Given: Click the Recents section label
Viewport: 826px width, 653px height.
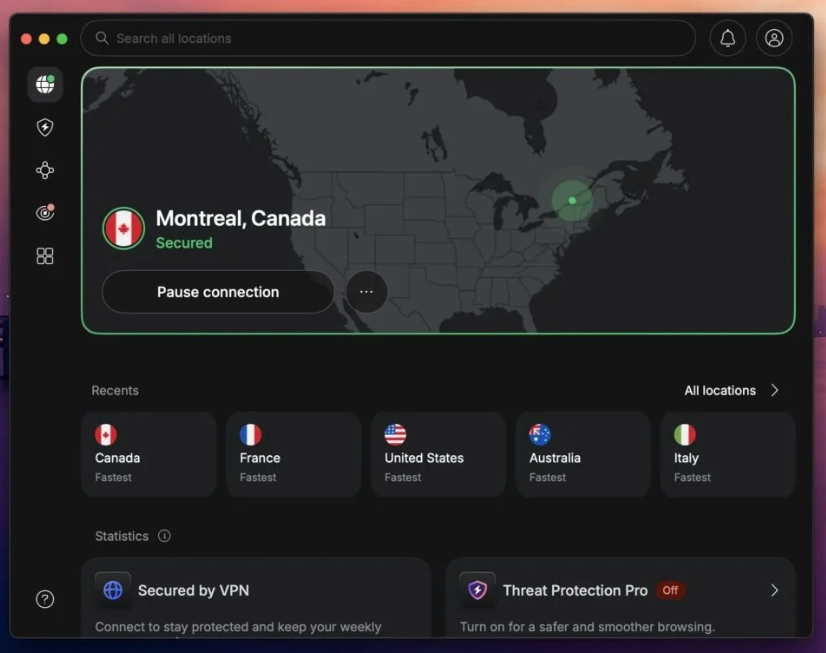Looking at the screenshot, I should [115, 390].
